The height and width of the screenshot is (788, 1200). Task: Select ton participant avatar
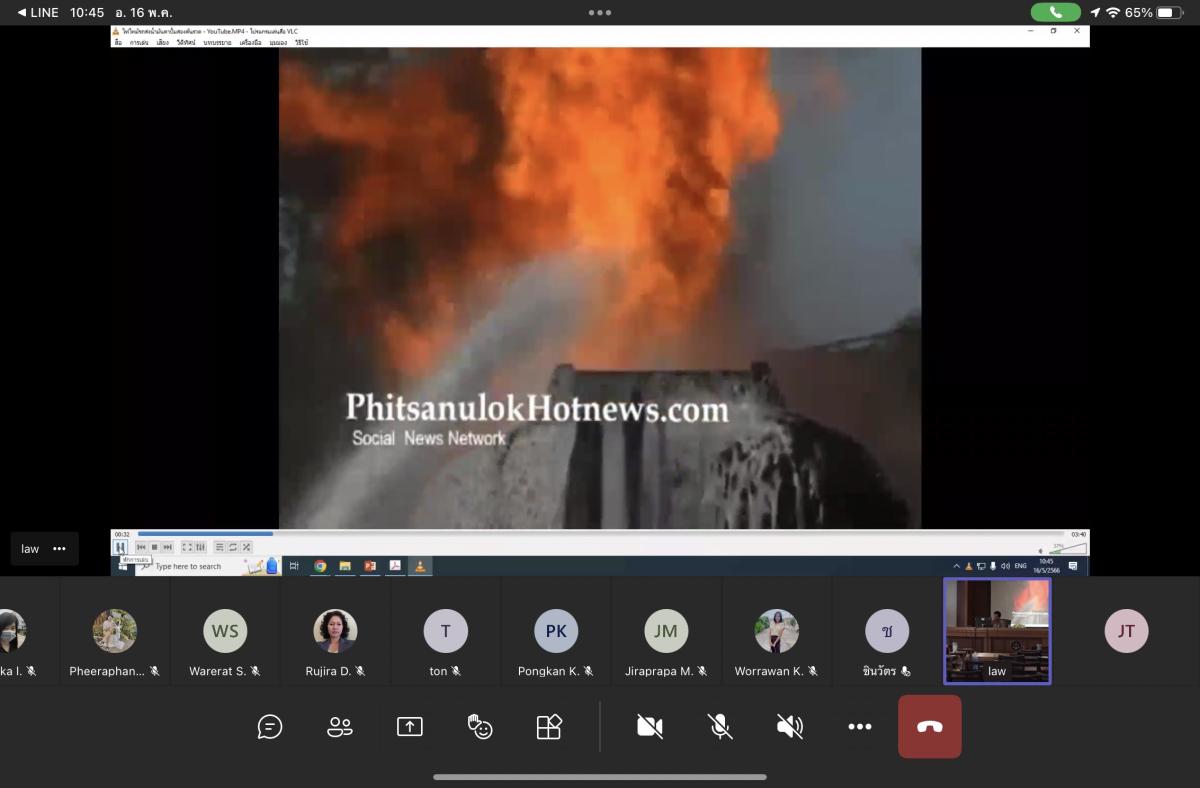coord(445,631)
